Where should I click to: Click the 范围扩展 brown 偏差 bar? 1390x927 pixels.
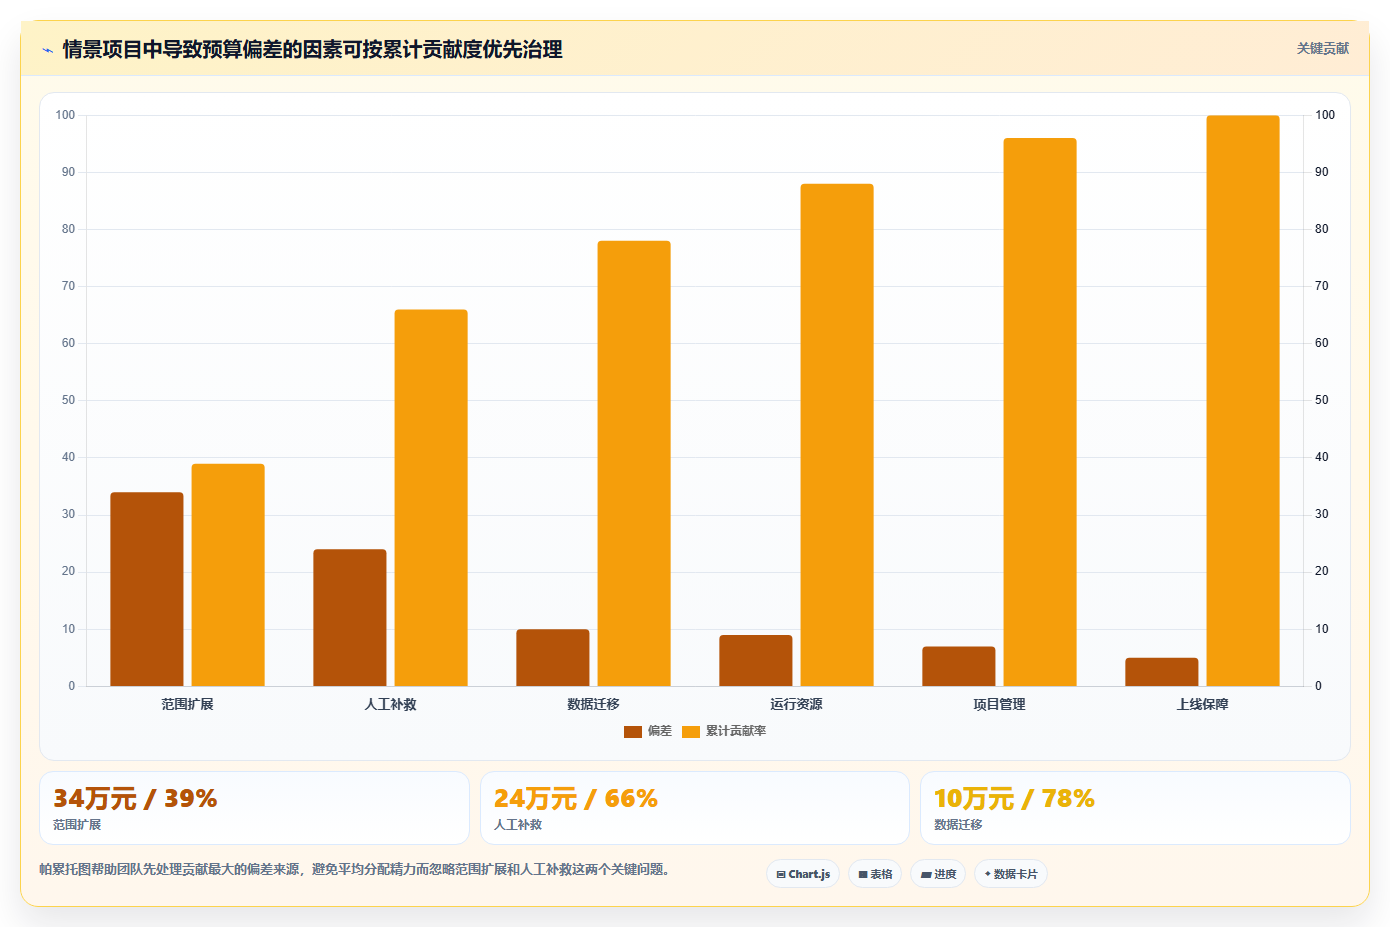click(147, 589)
